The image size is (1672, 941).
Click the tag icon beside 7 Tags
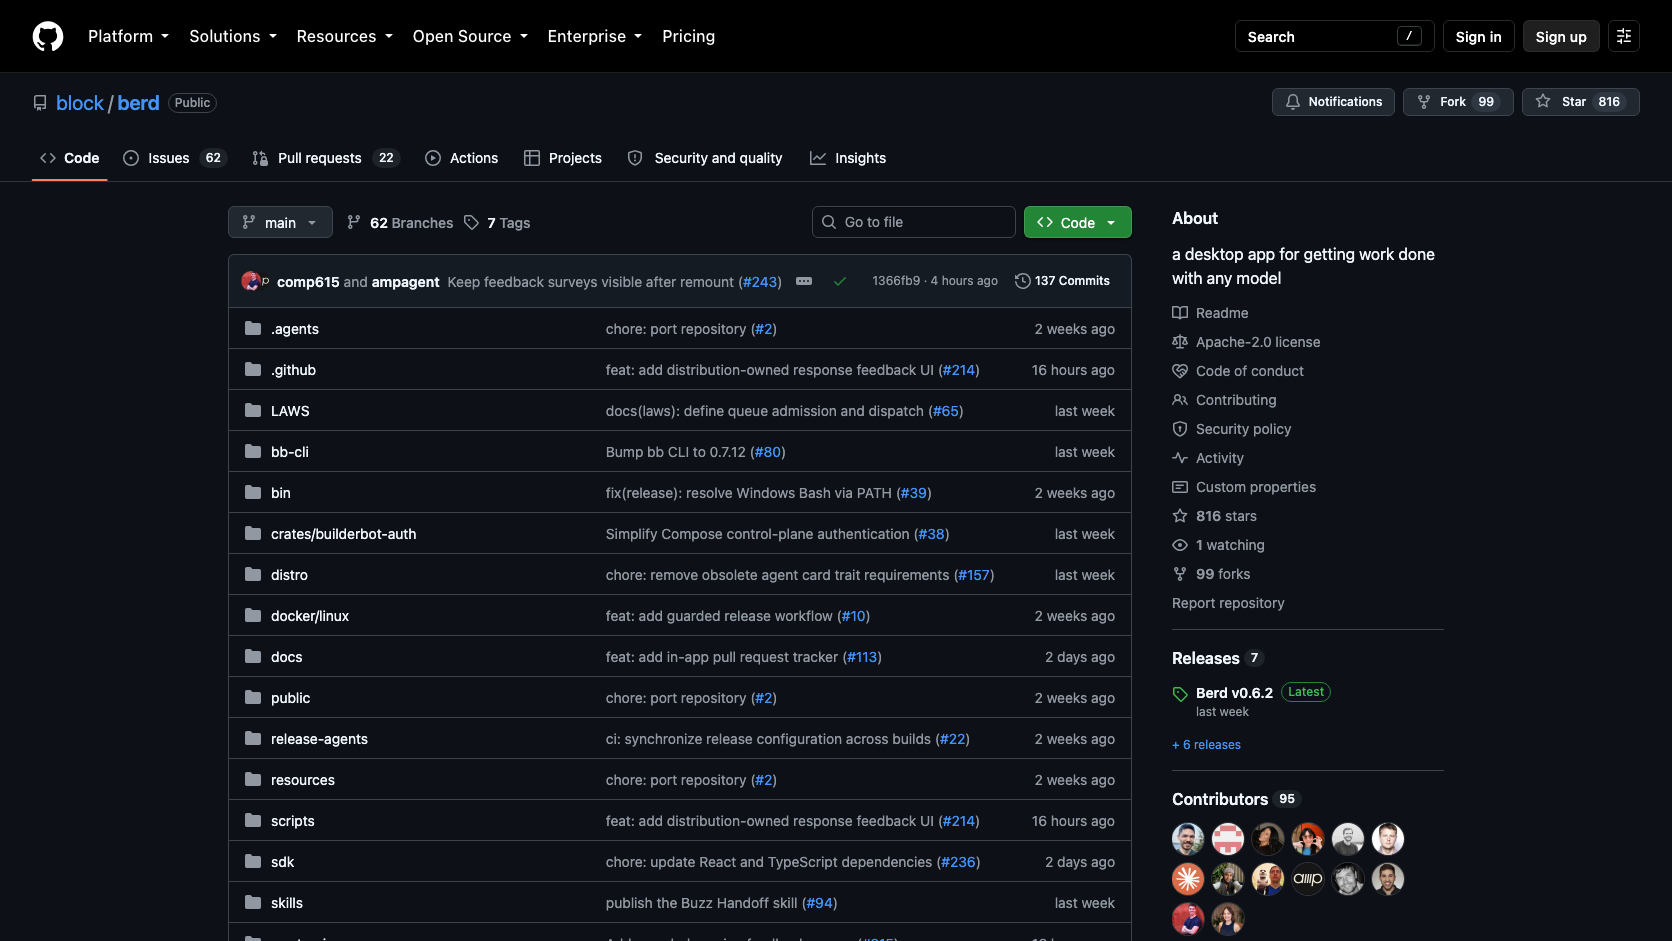[x=471, y=223]
